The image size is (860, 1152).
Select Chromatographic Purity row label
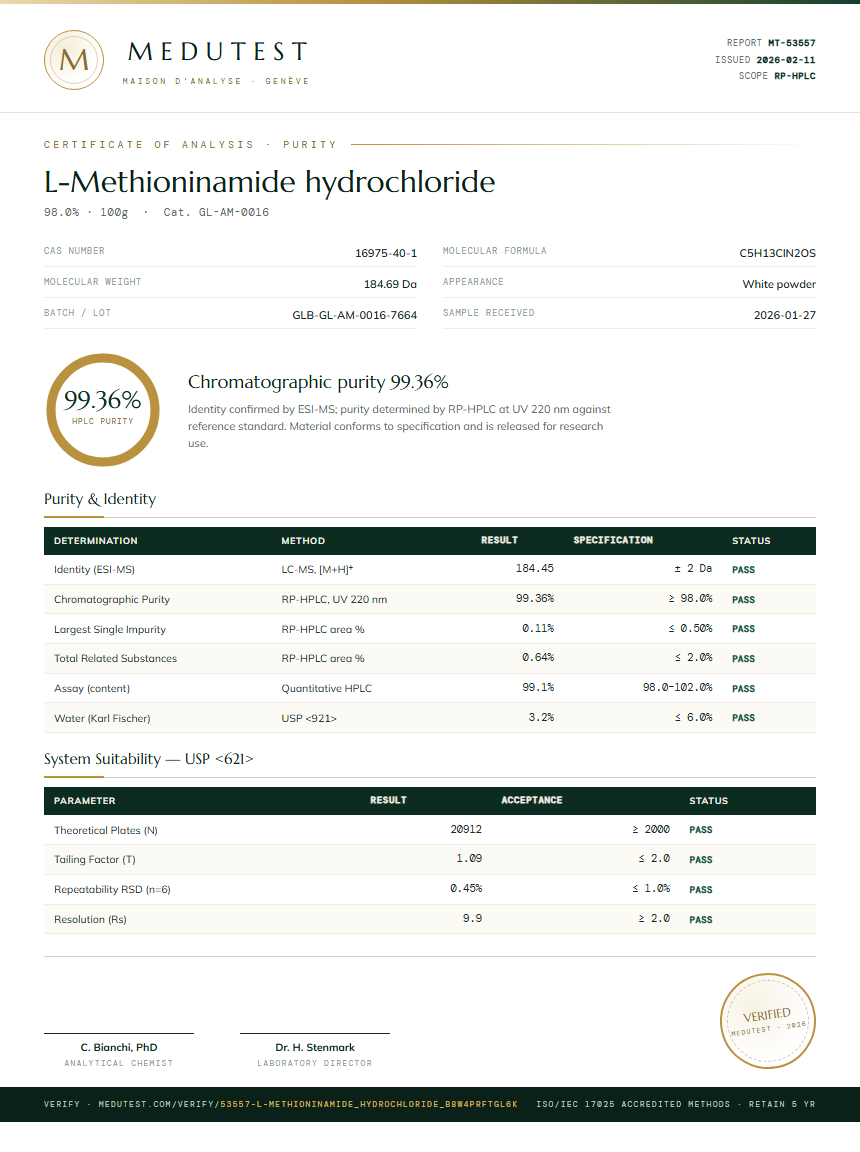[x=112, y=600]
